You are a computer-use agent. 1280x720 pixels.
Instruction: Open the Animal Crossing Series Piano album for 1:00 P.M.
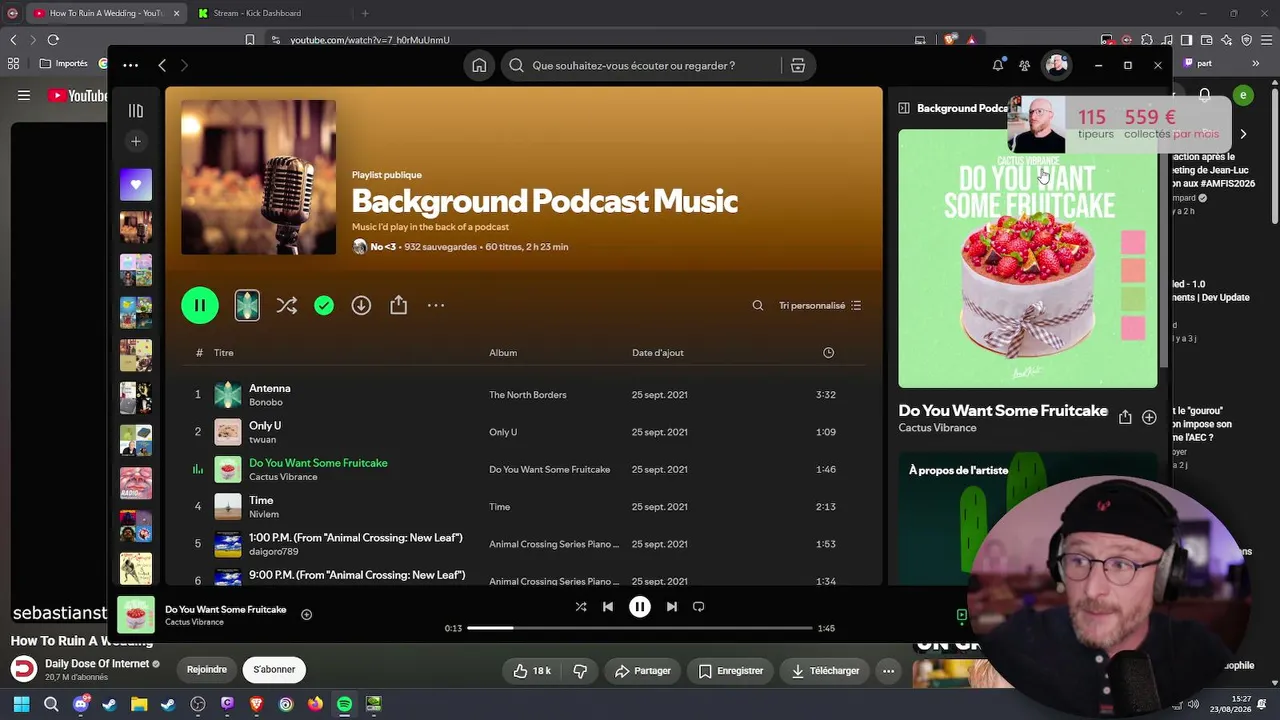pos(554,544)
